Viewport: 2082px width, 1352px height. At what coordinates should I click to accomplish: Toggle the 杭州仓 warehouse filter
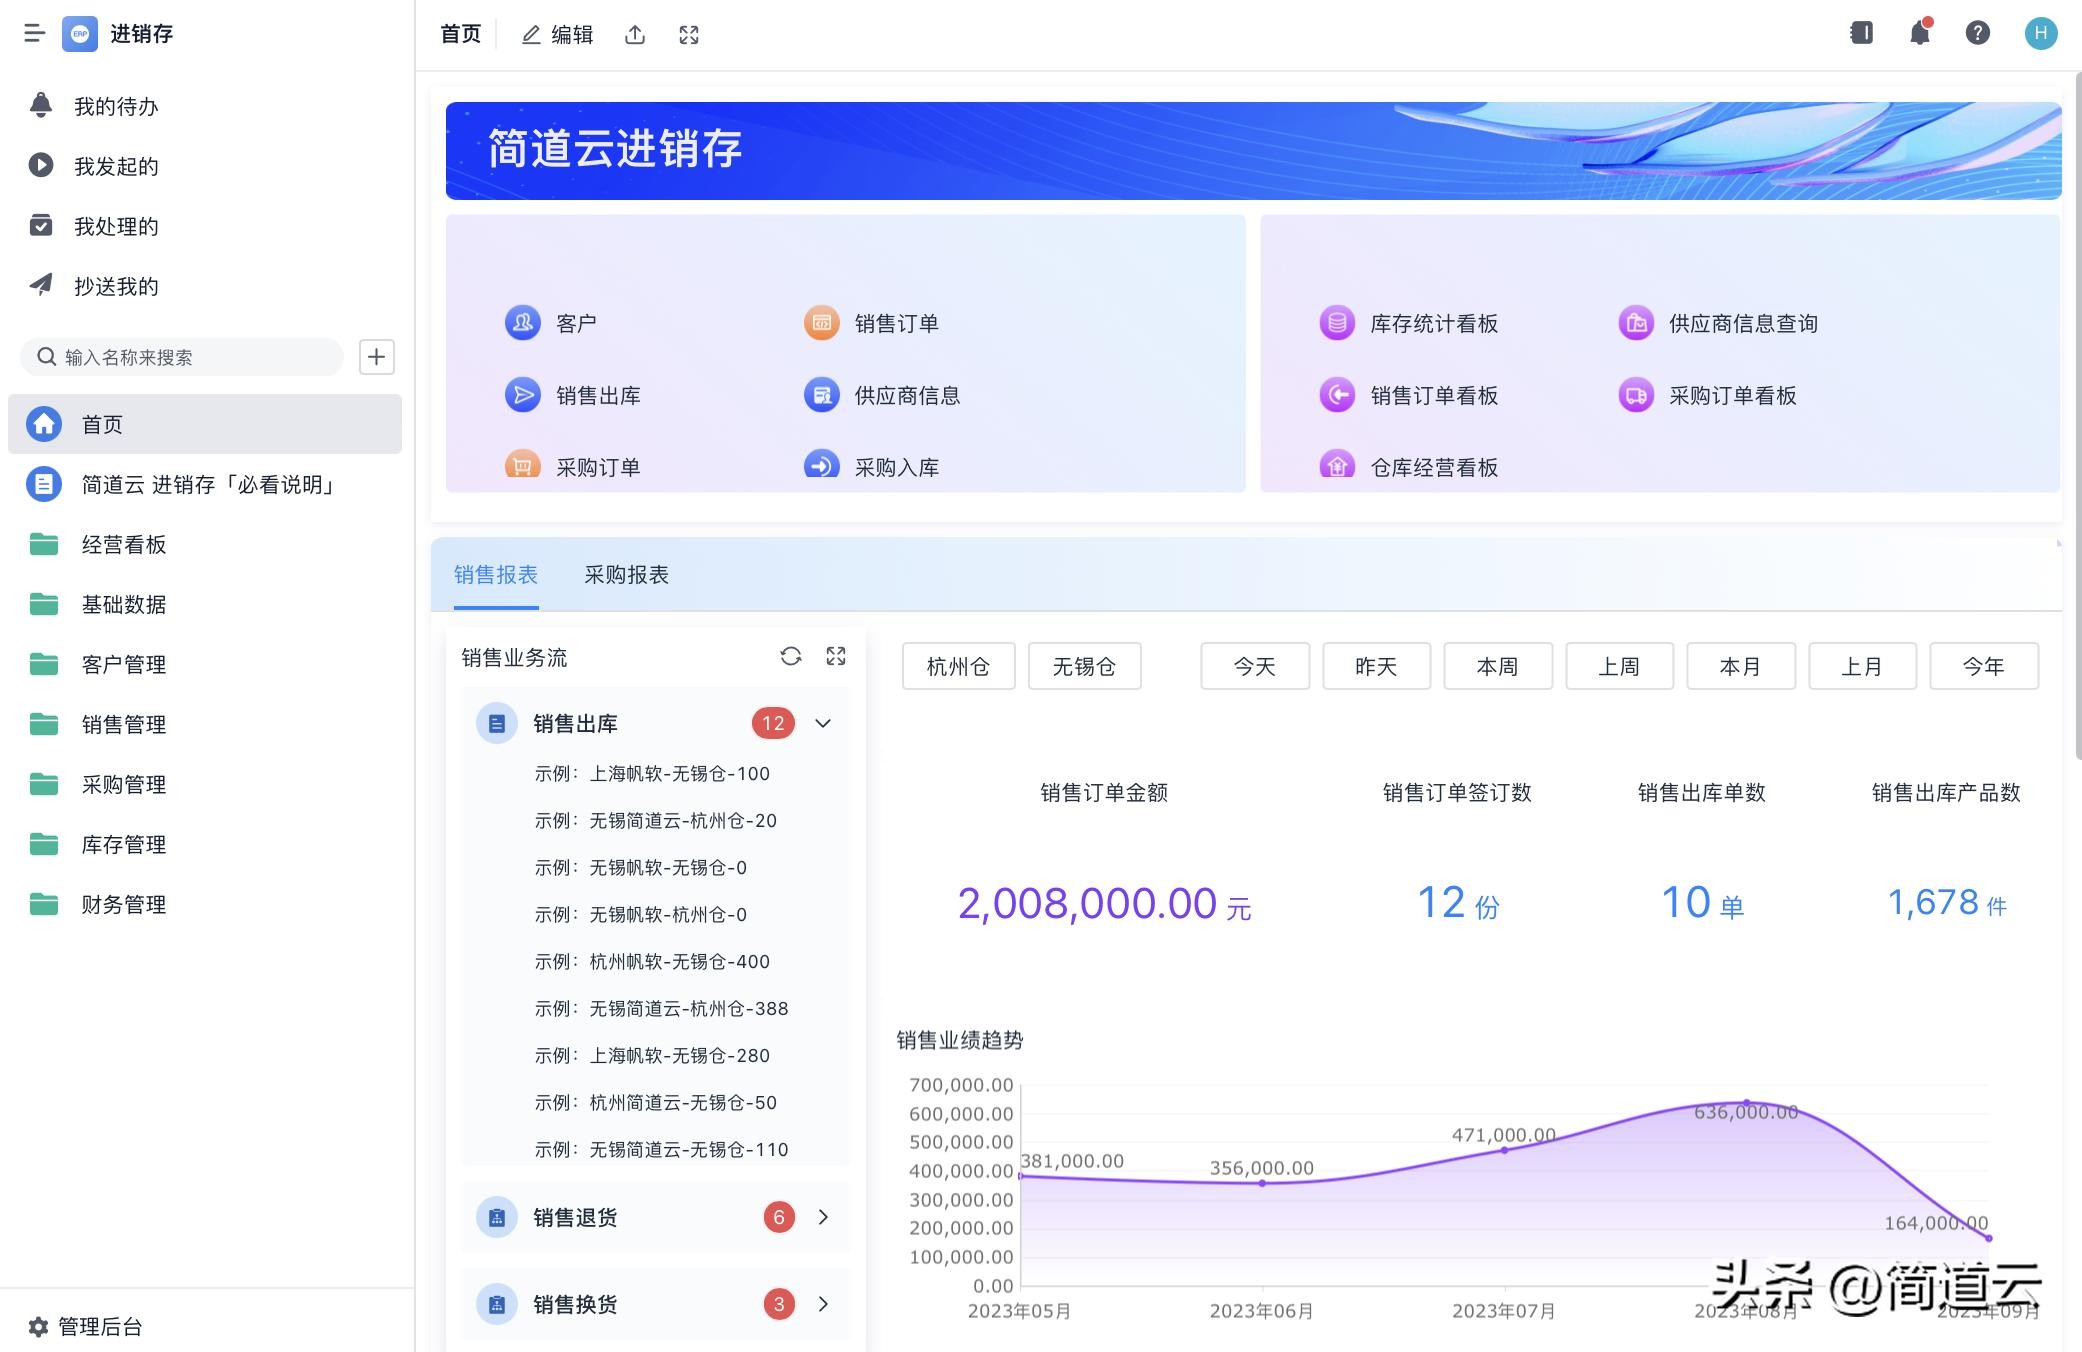click(x=958, y=666)
